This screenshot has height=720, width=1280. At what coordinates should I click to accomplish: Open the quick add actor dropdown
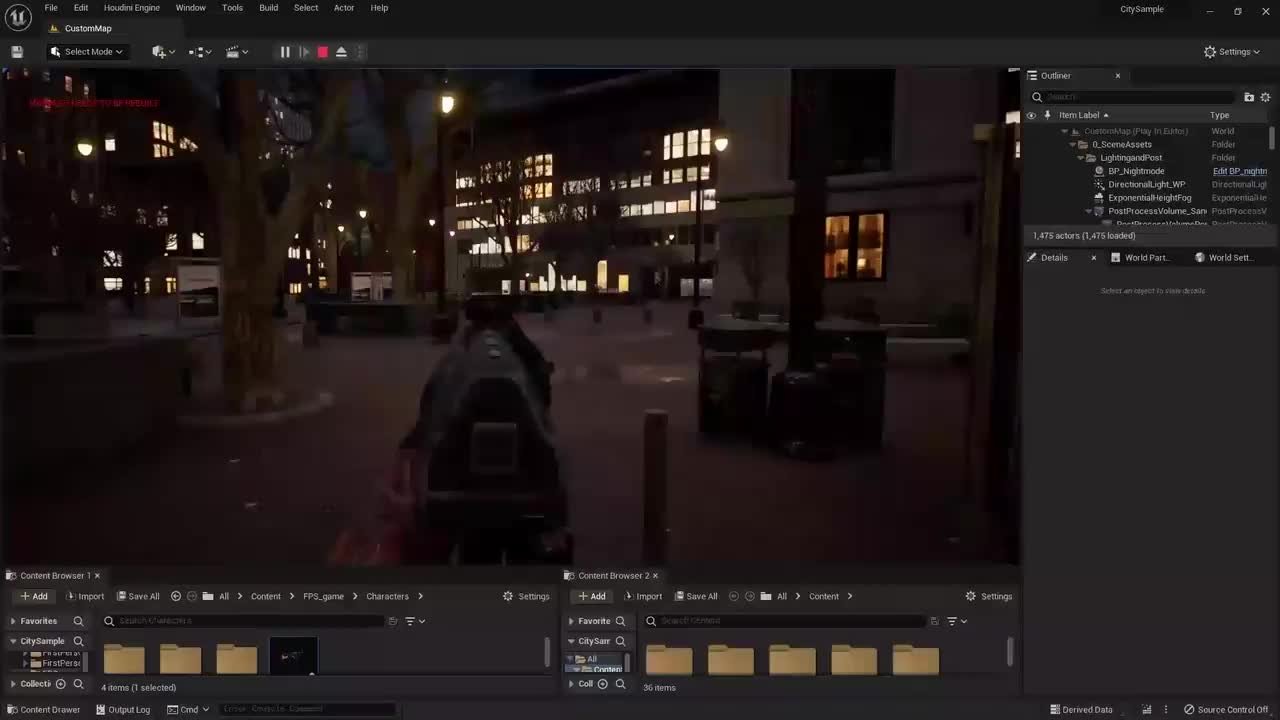(x=163, y=52)
